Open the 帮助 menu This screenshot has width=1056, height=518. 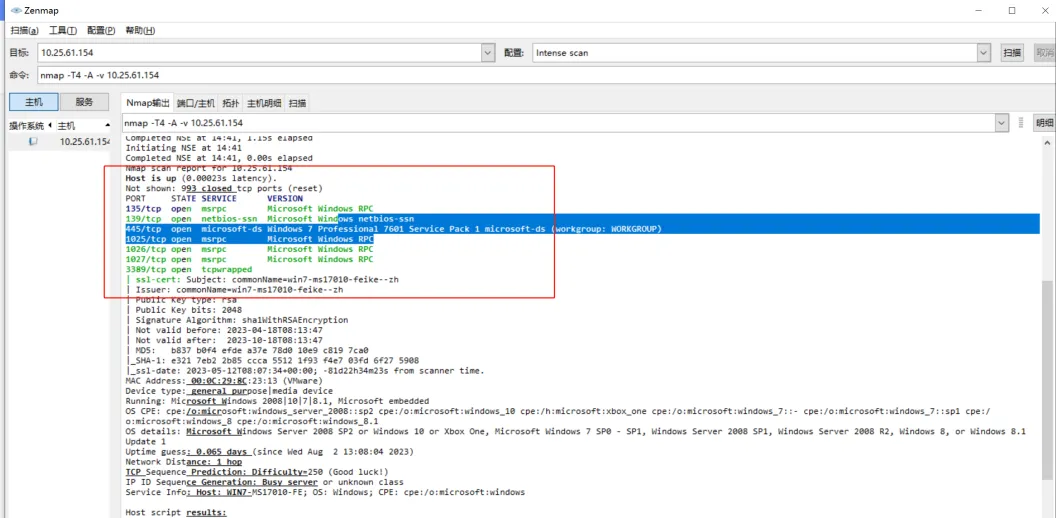pos(140,31)
